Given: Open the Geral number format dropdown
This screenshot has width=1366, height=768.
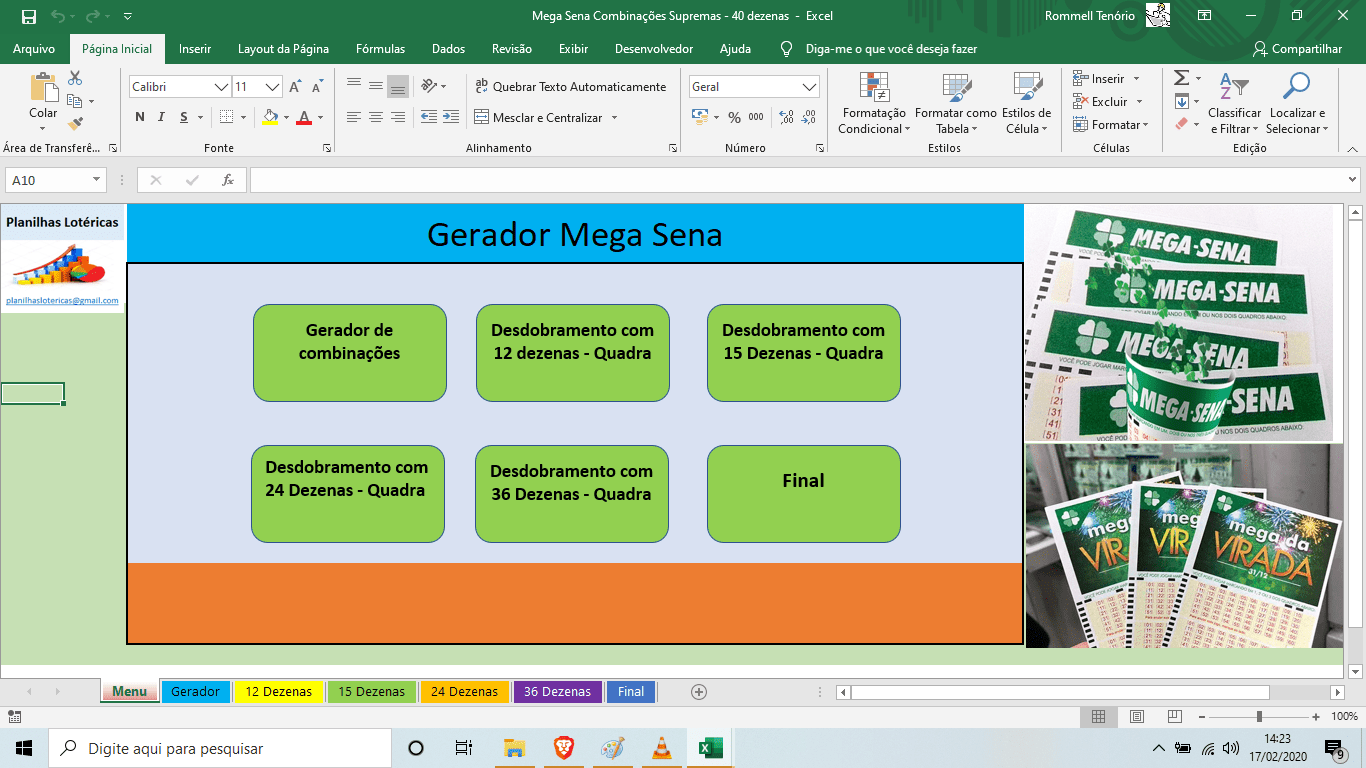Looking at the screenshot, I should [809, 87].
